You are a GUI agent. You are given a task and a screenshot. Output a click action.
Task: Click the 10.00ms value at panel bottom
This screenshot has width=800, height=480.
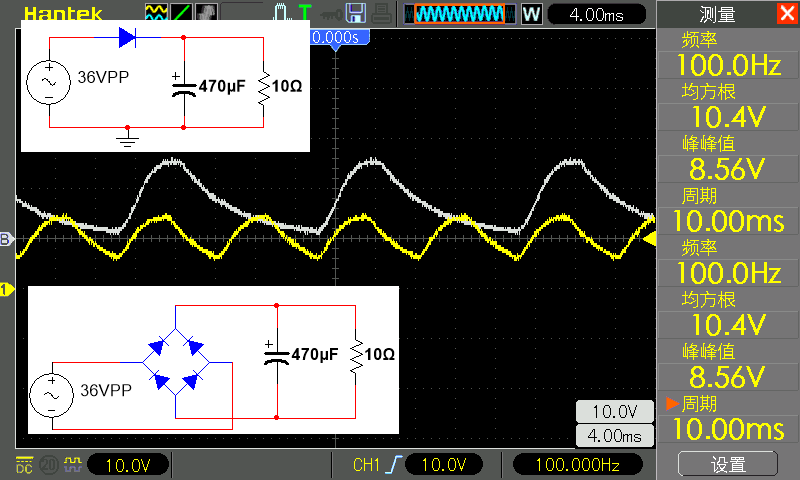click(728, 429)
